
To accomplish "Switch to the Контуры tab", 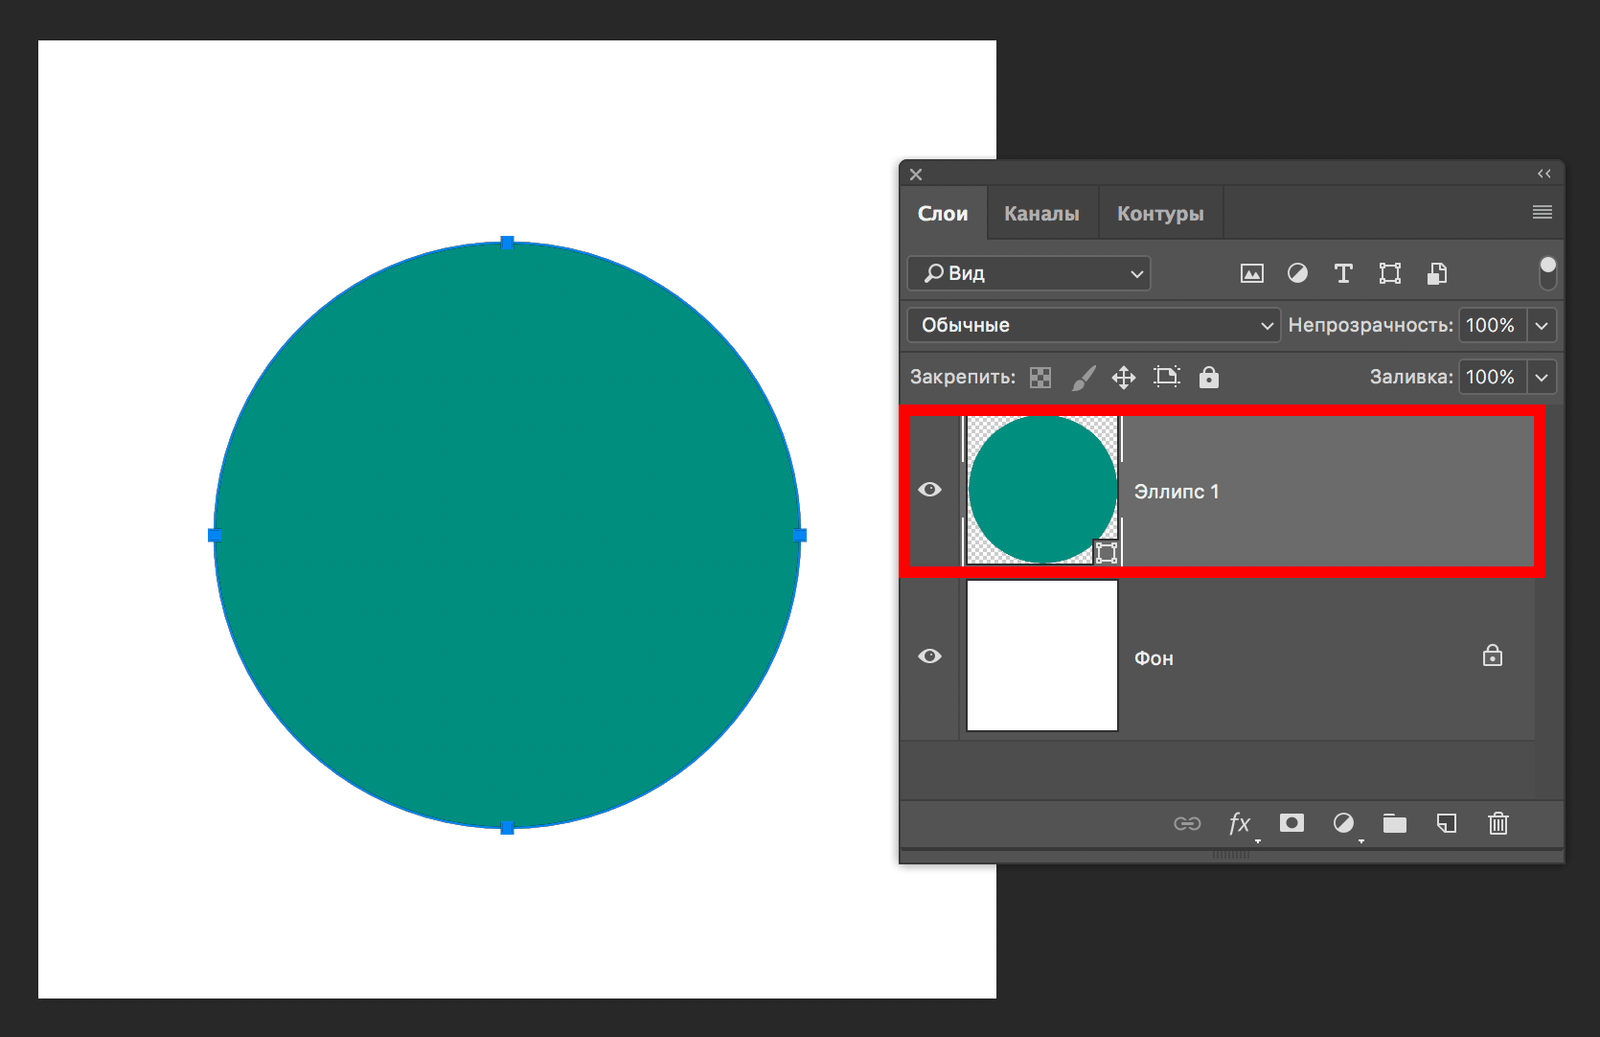I will 1160,214.
